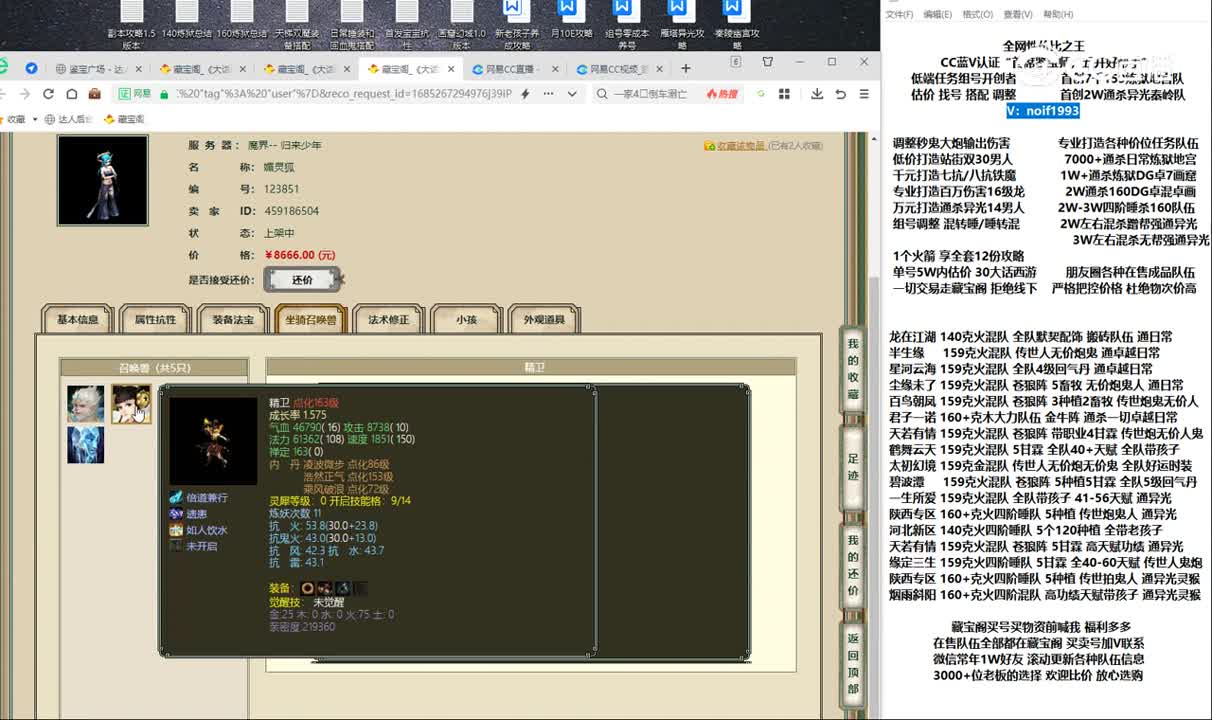1212x720 pixels.
Task: Click the browser home icon
Action: (x=71, y=94)
